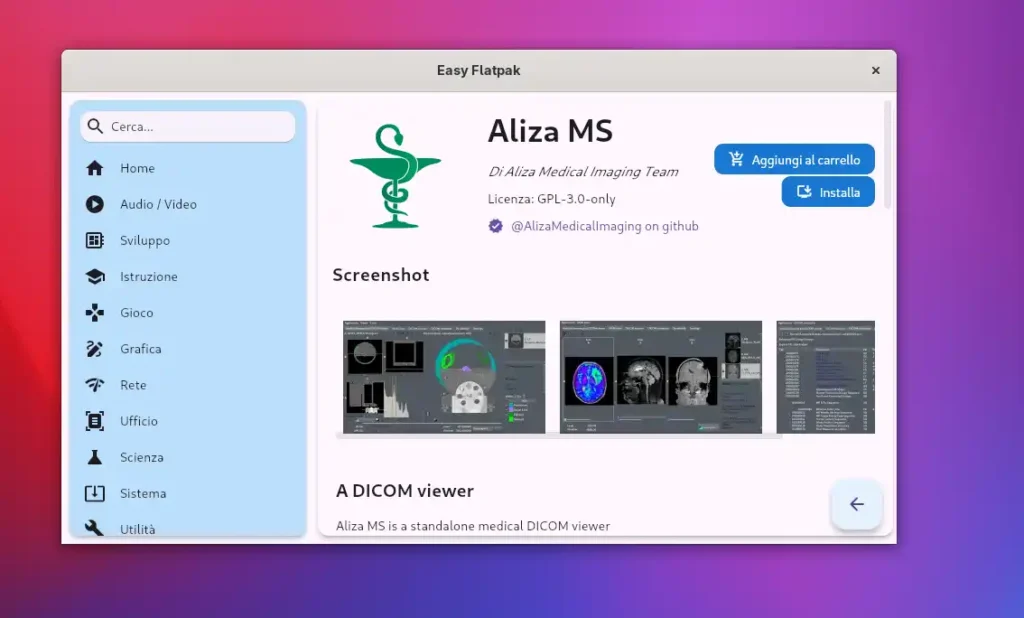The height and width of the screenshot is (618, 1024).
Task: Click the back arrow floating button
Action: click(856, 505)
